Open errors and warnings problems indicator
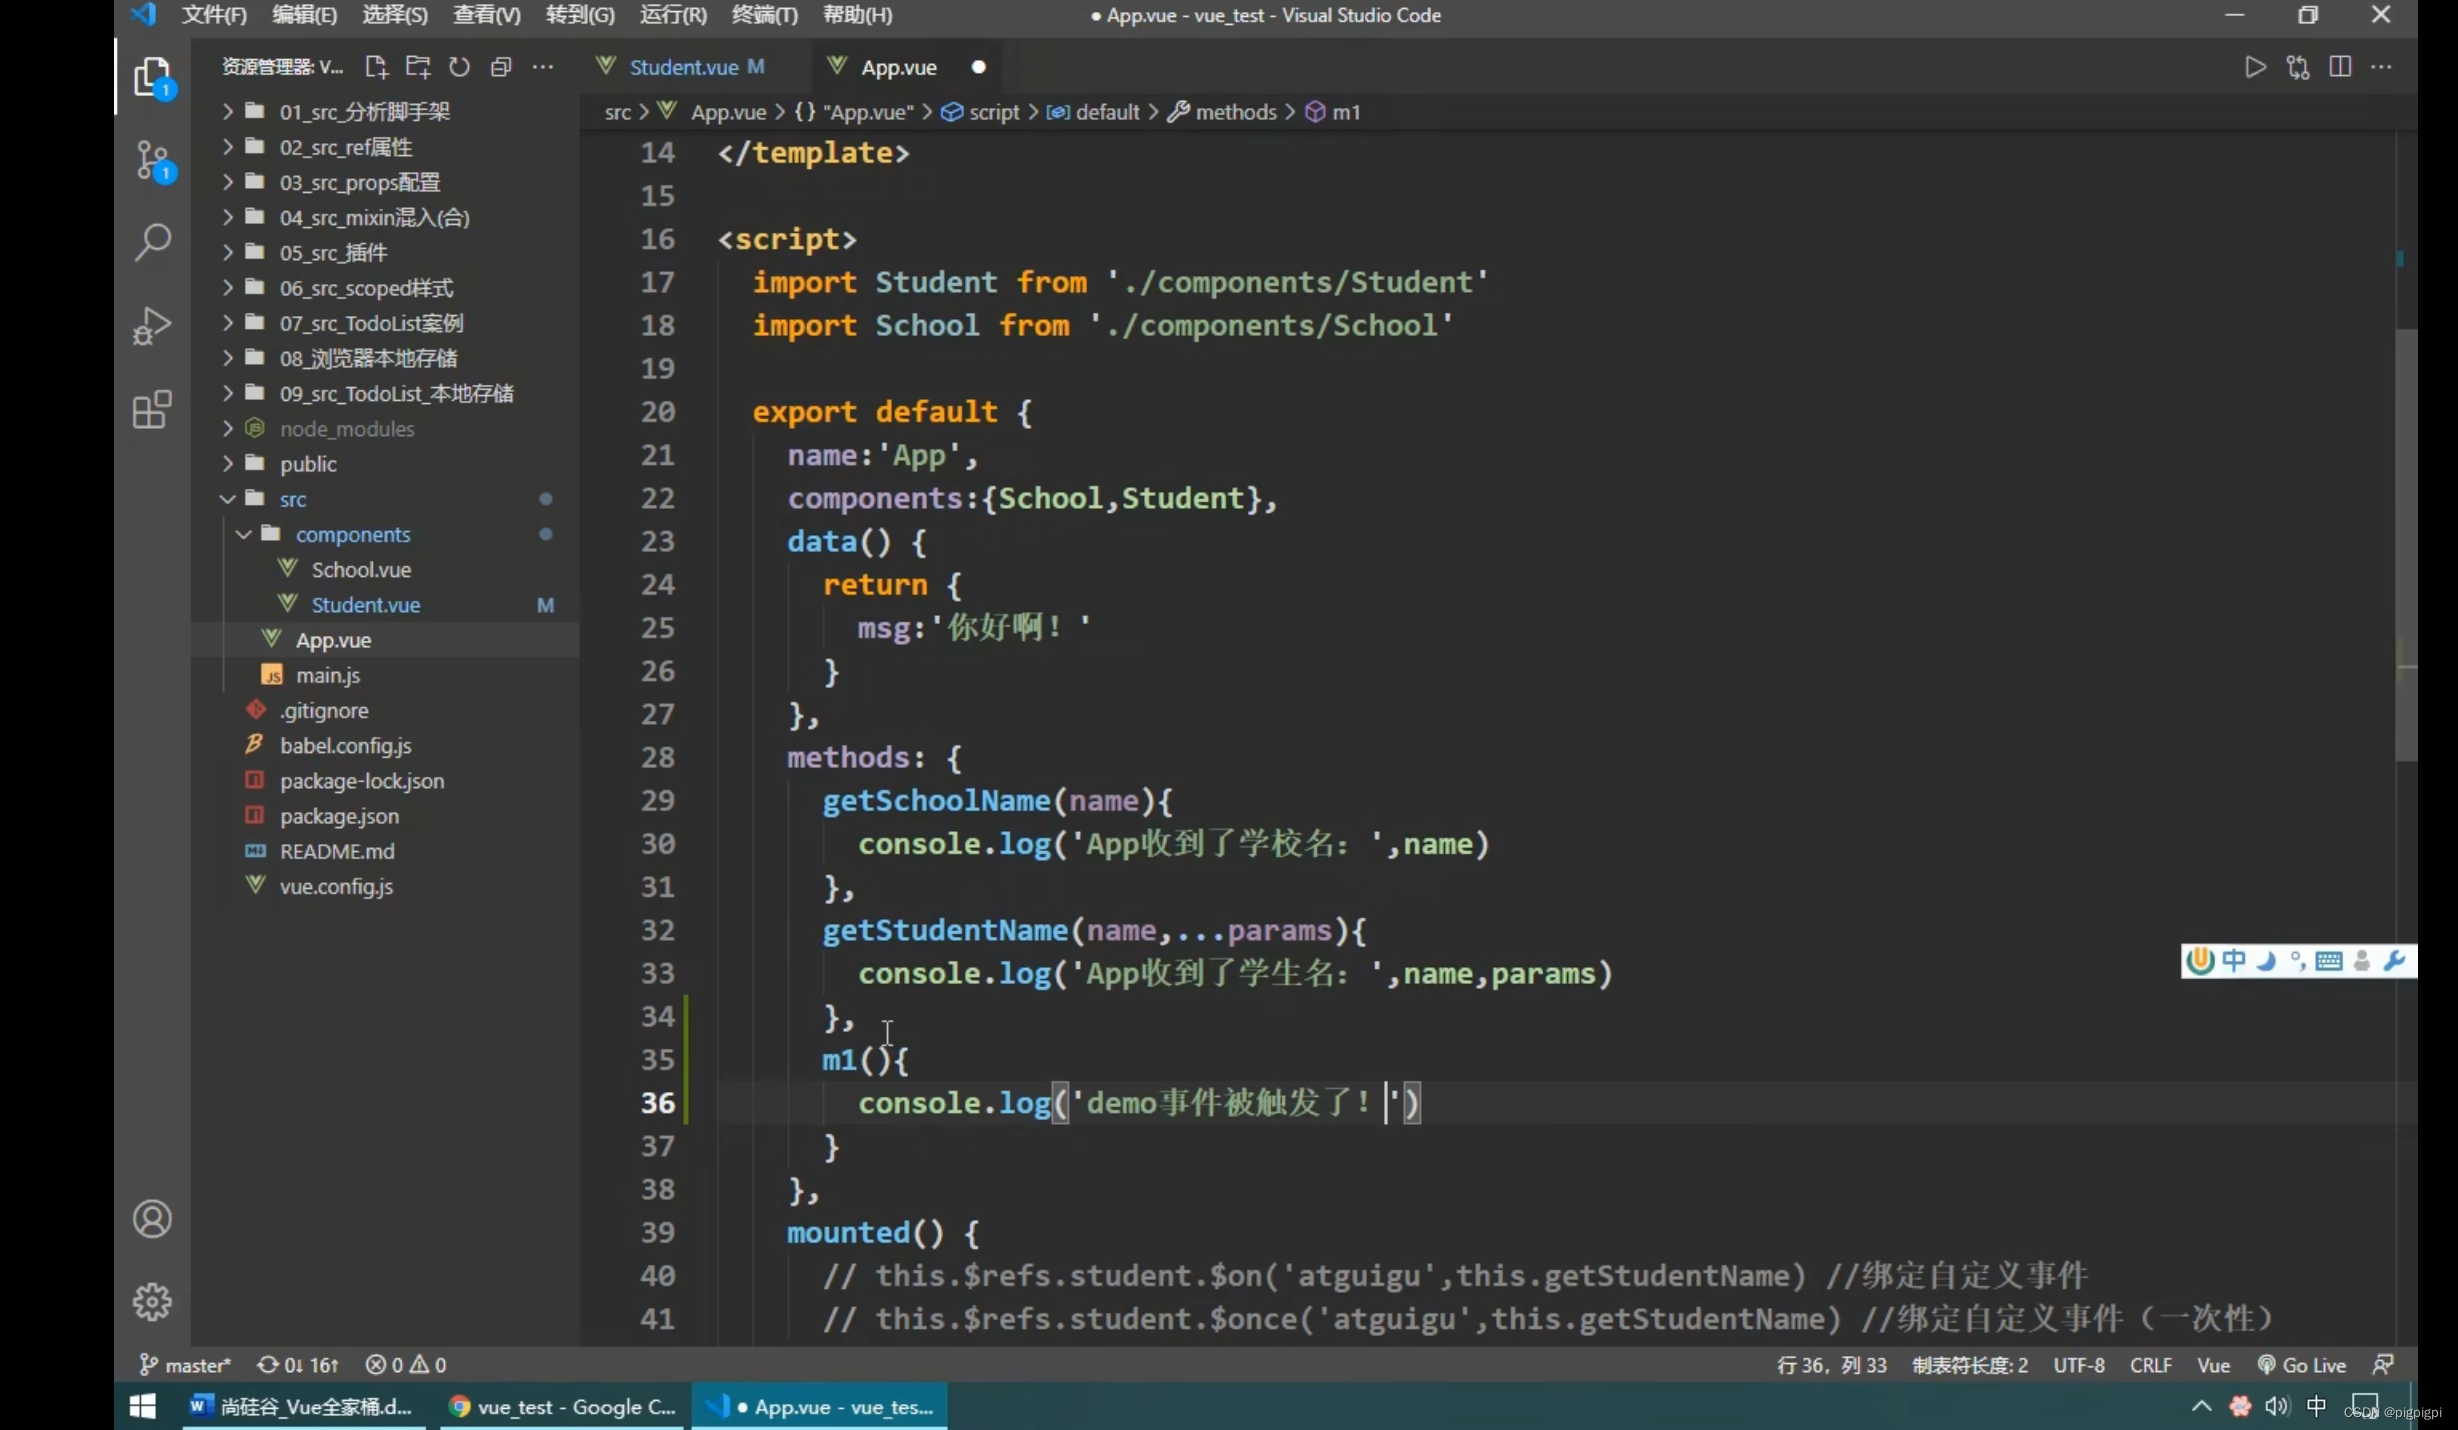2458x1430 pixels. point(406,1365)
